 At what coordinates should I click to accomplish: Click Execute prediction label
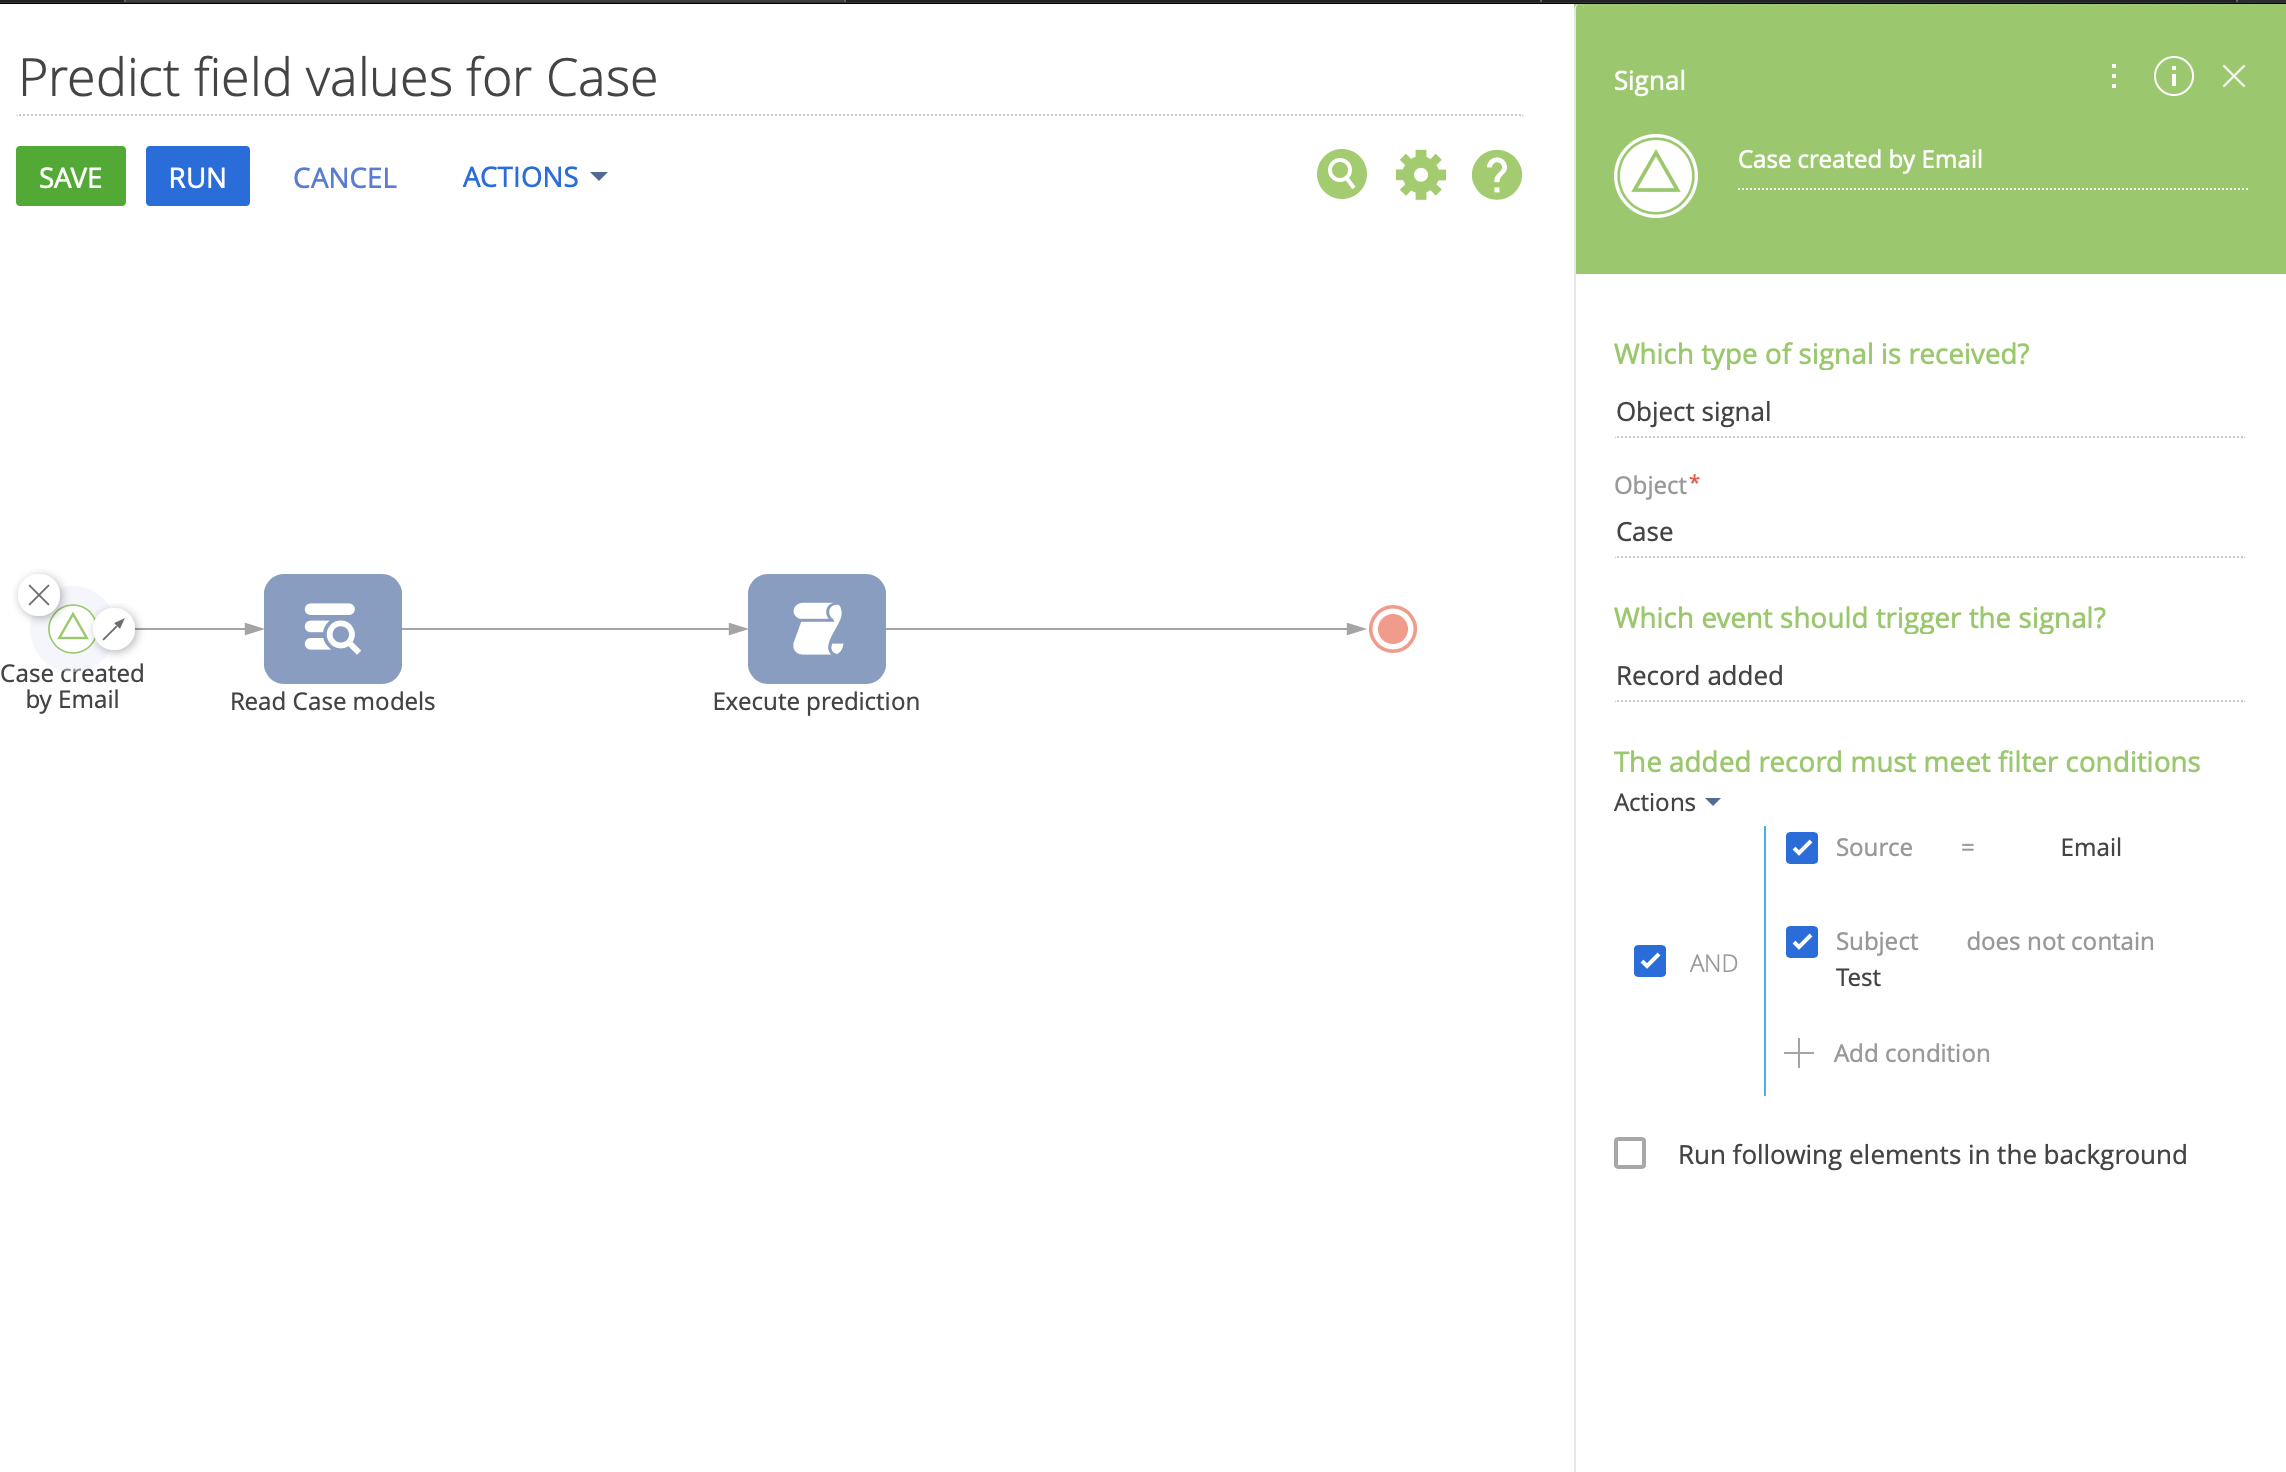point(816,702)
